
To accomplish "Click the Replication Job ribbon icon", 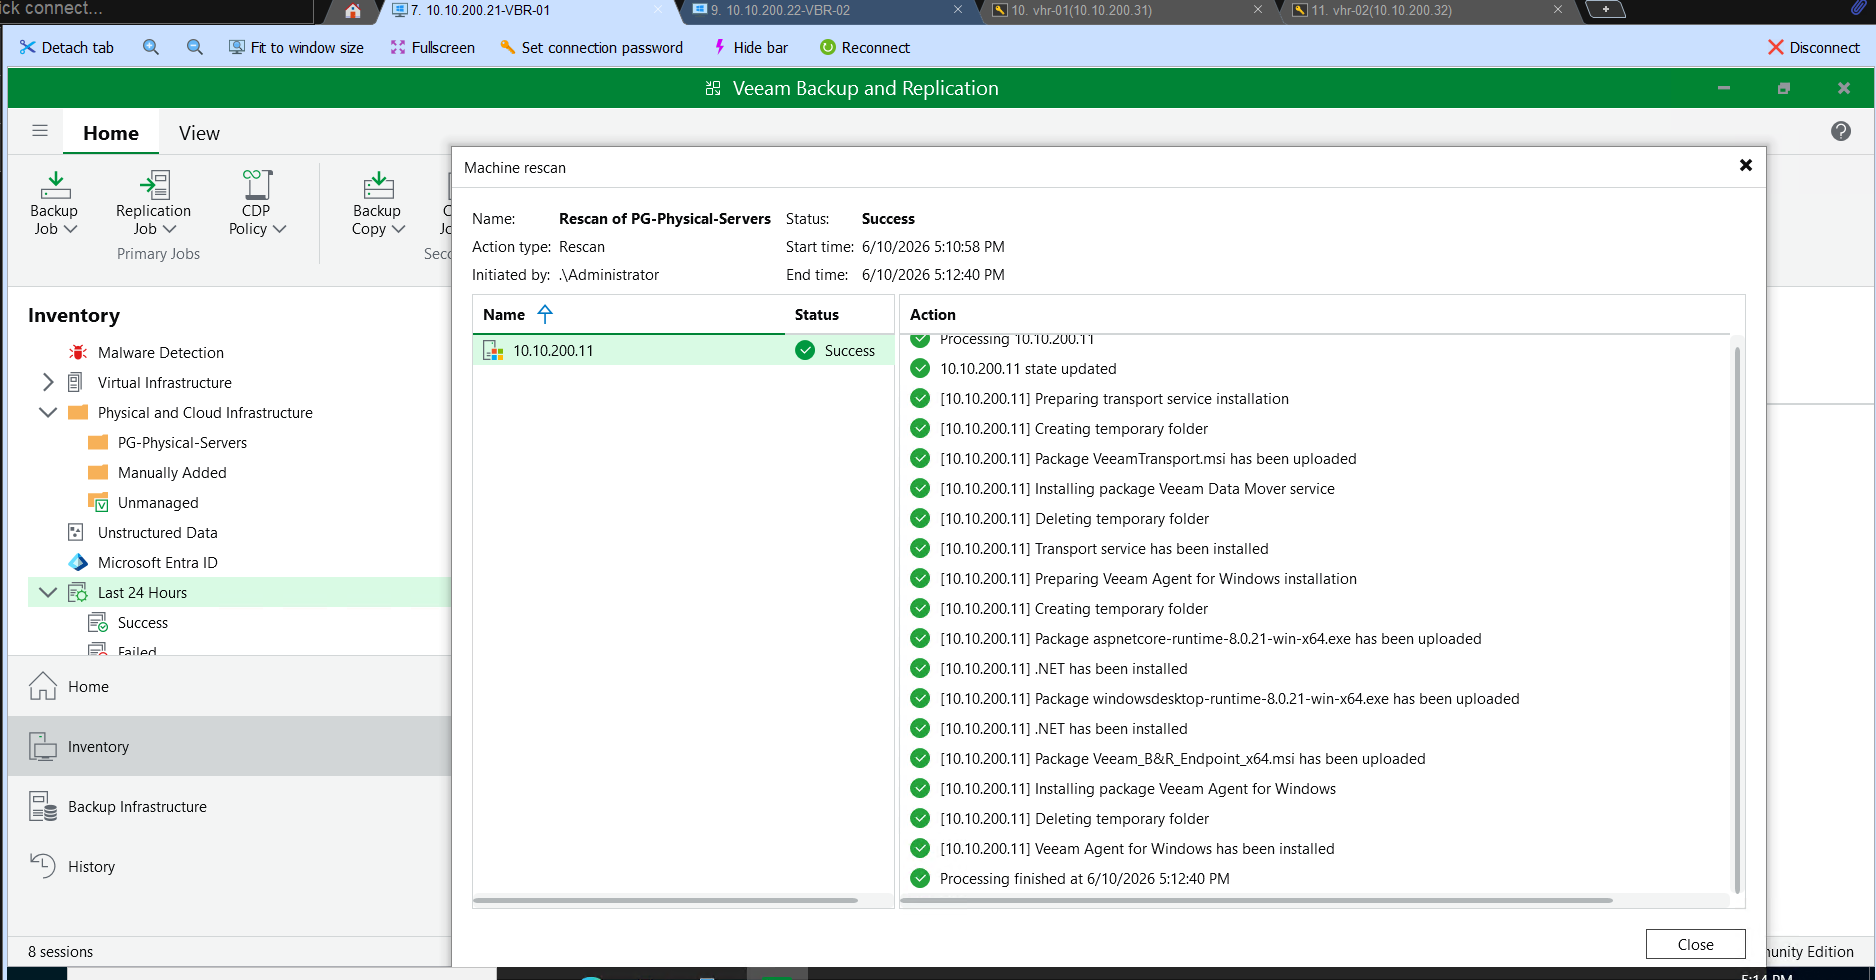I will 154,186.
